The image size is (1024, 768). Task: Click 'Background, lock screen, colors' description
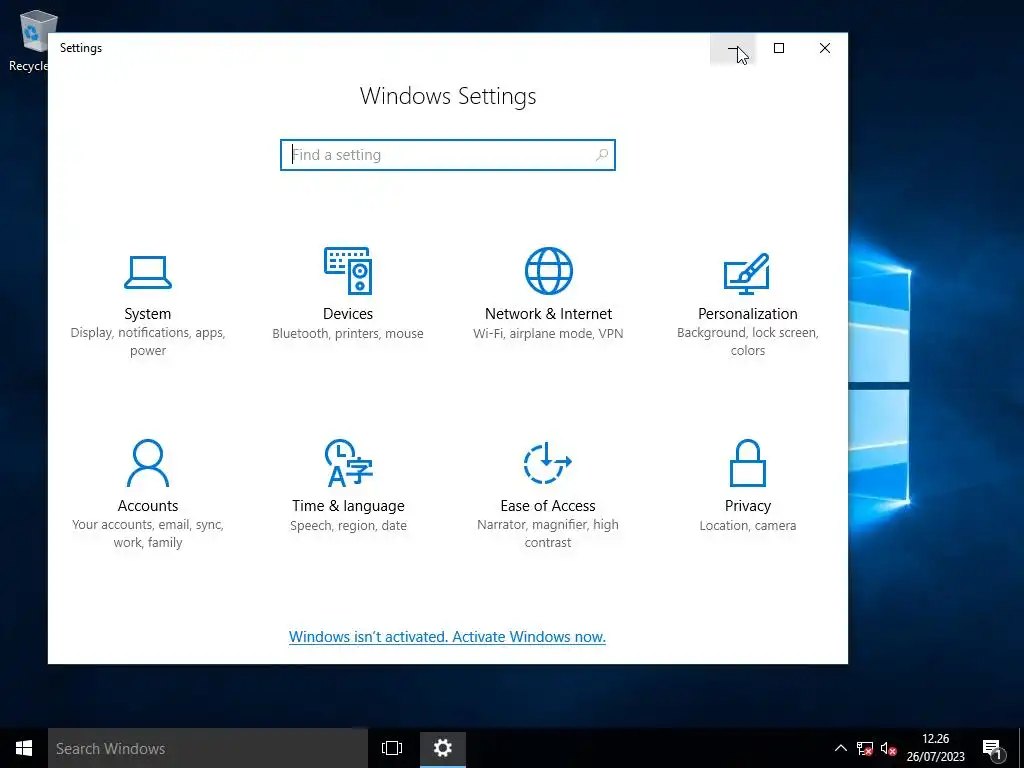click(x=748, y=342)
